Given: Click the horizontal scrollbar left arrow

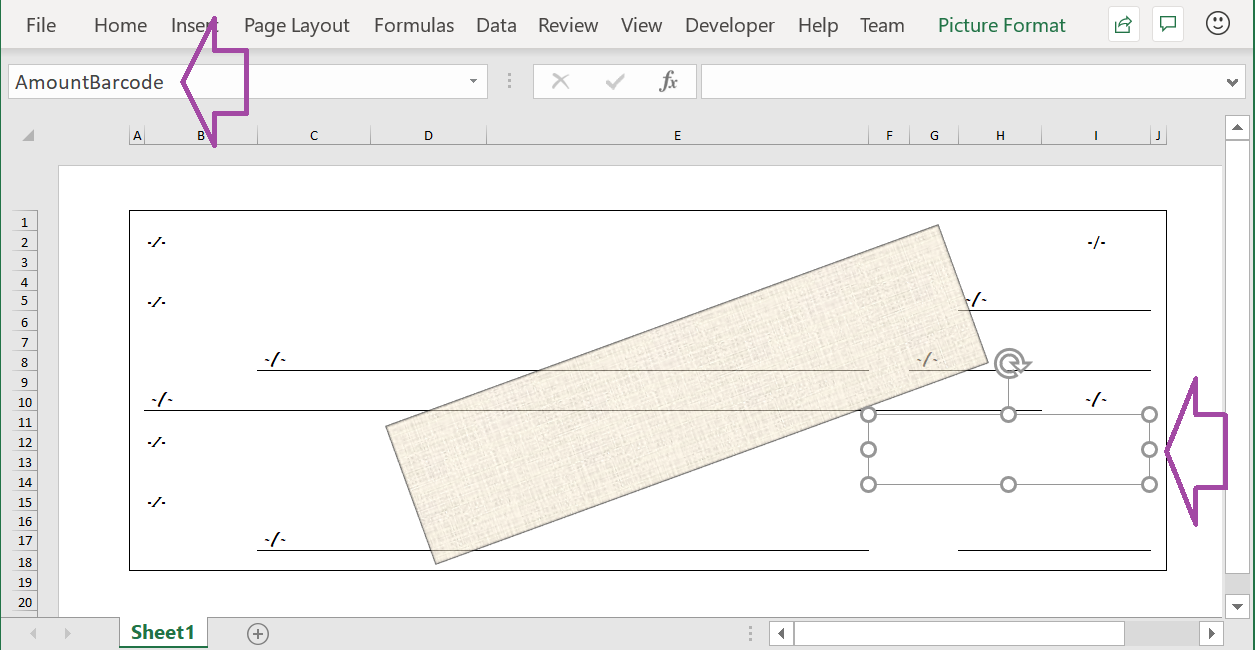Looking at the screenshot, I should point(781,633).
